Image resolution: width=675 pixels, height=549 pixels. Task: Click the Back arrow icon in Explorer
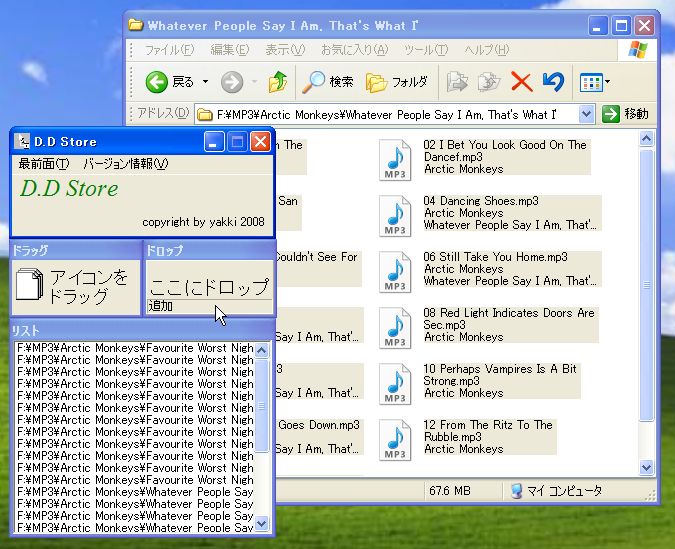(x=156, y=82)
